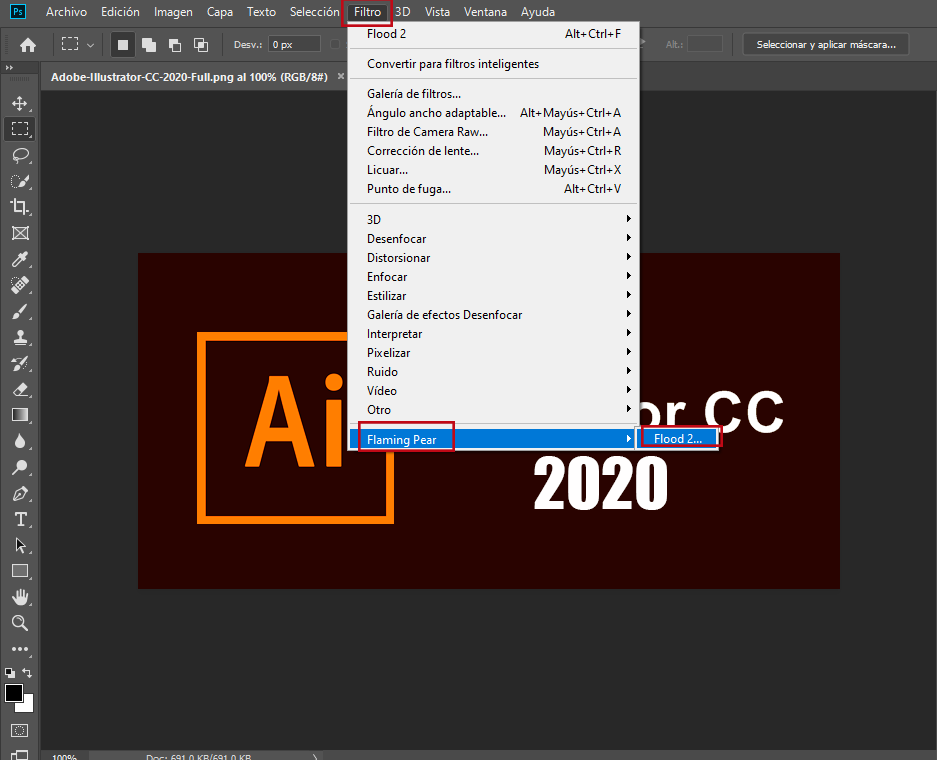This screenshot has width=937, height=760.
Task: Select the Lasso tool
Action: [x=20, y=155]
